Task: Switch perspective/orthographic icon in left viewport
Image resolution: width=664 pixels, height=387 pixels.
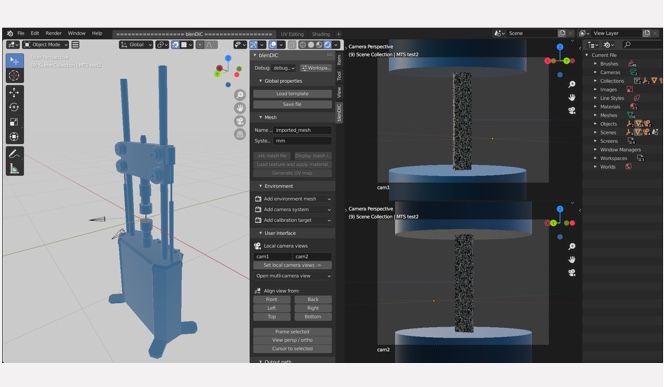Action: [240, 134]
